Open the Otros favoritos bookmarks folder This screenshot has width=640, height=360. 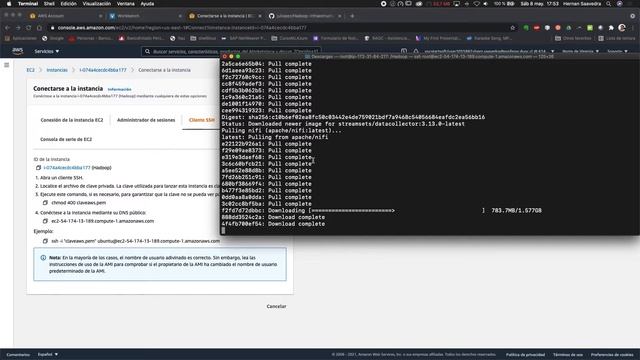pos(573,38)
